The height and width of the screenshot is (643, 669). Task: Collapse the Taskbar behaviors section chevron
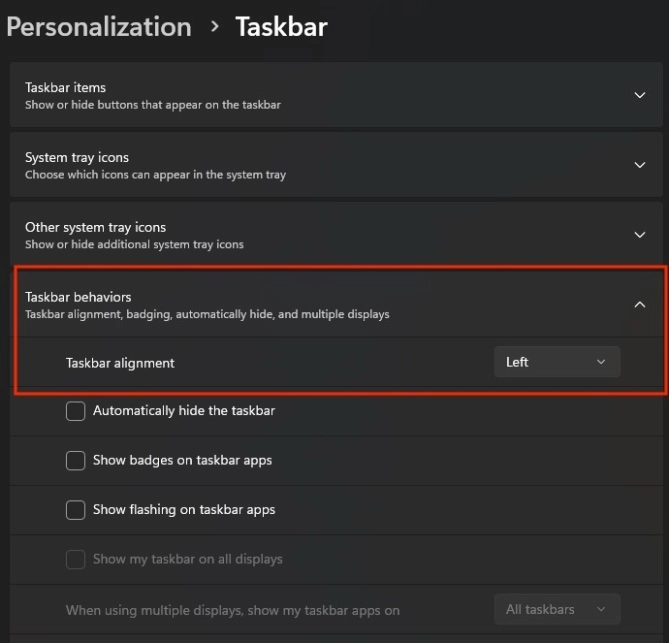pos(640,305)
